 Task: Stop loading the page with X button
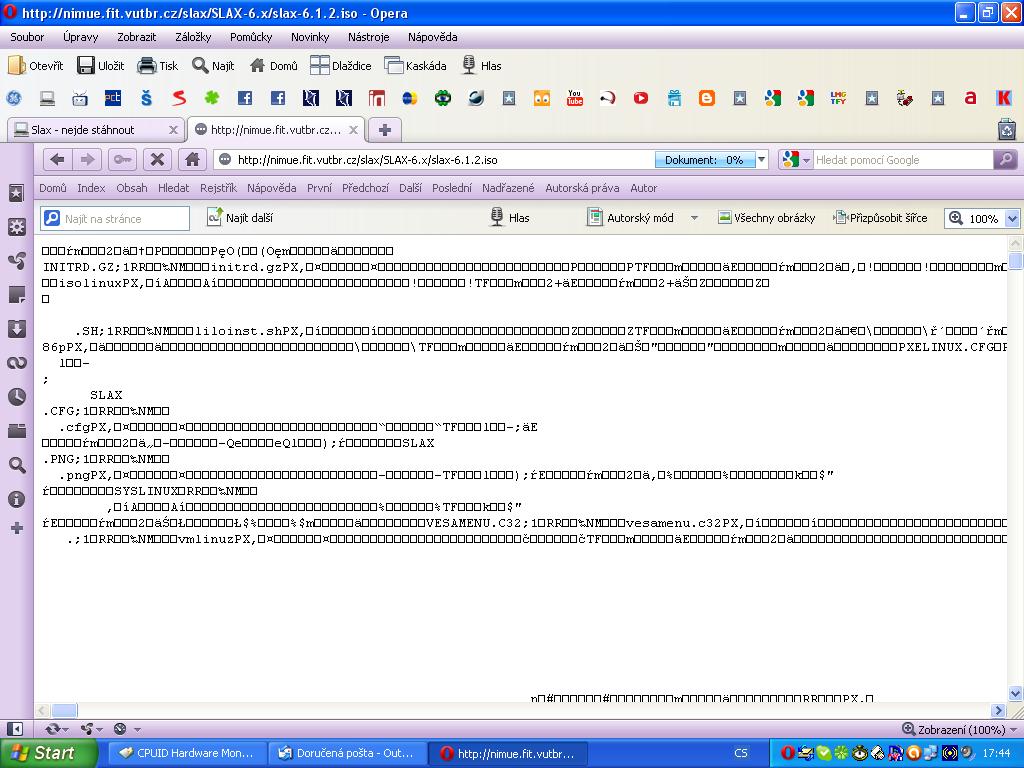point(156,160)
